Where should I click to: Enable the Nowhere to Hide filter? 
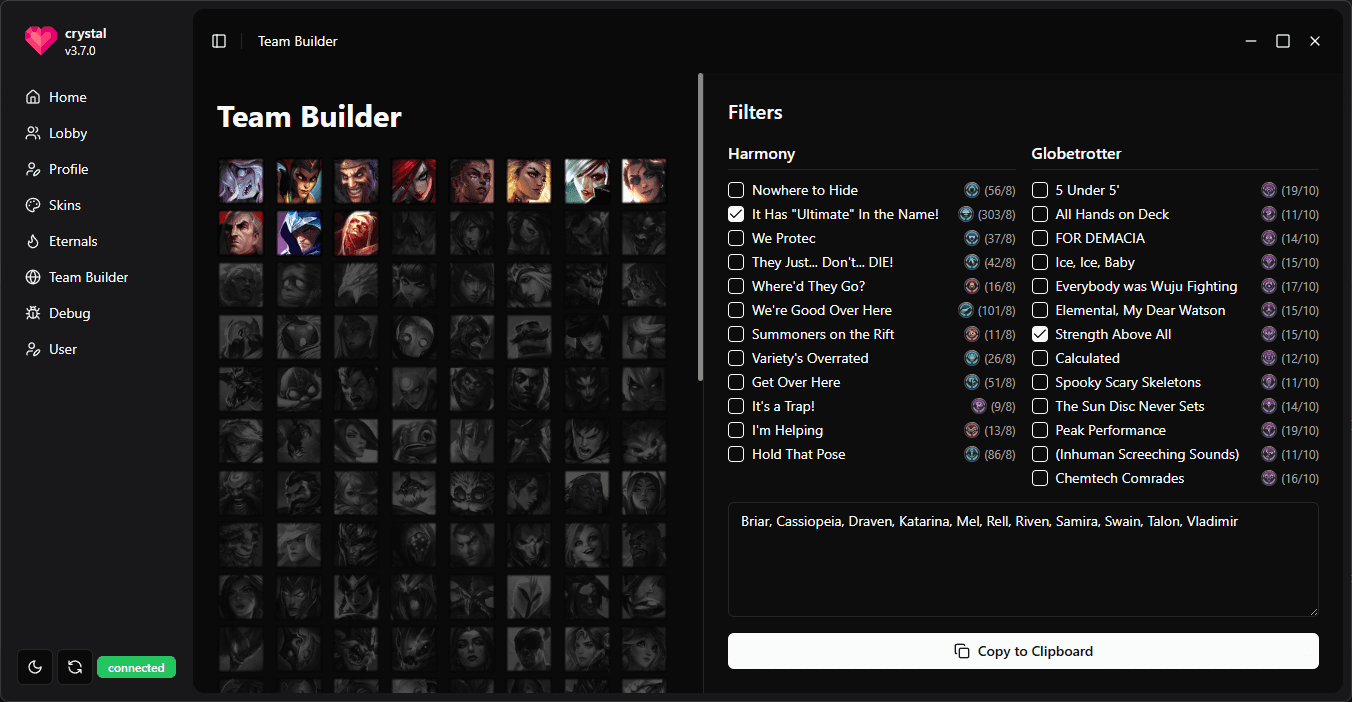(736, 190)
